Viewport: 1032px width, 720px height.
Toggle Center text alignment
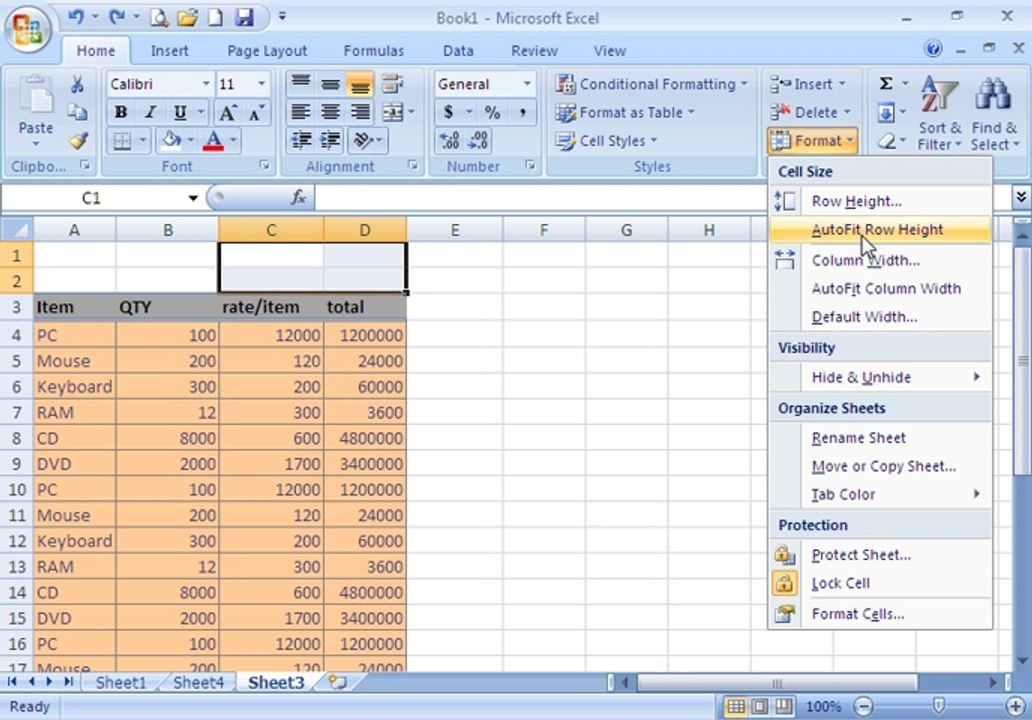pyautogui.click(x=330, y=113)
